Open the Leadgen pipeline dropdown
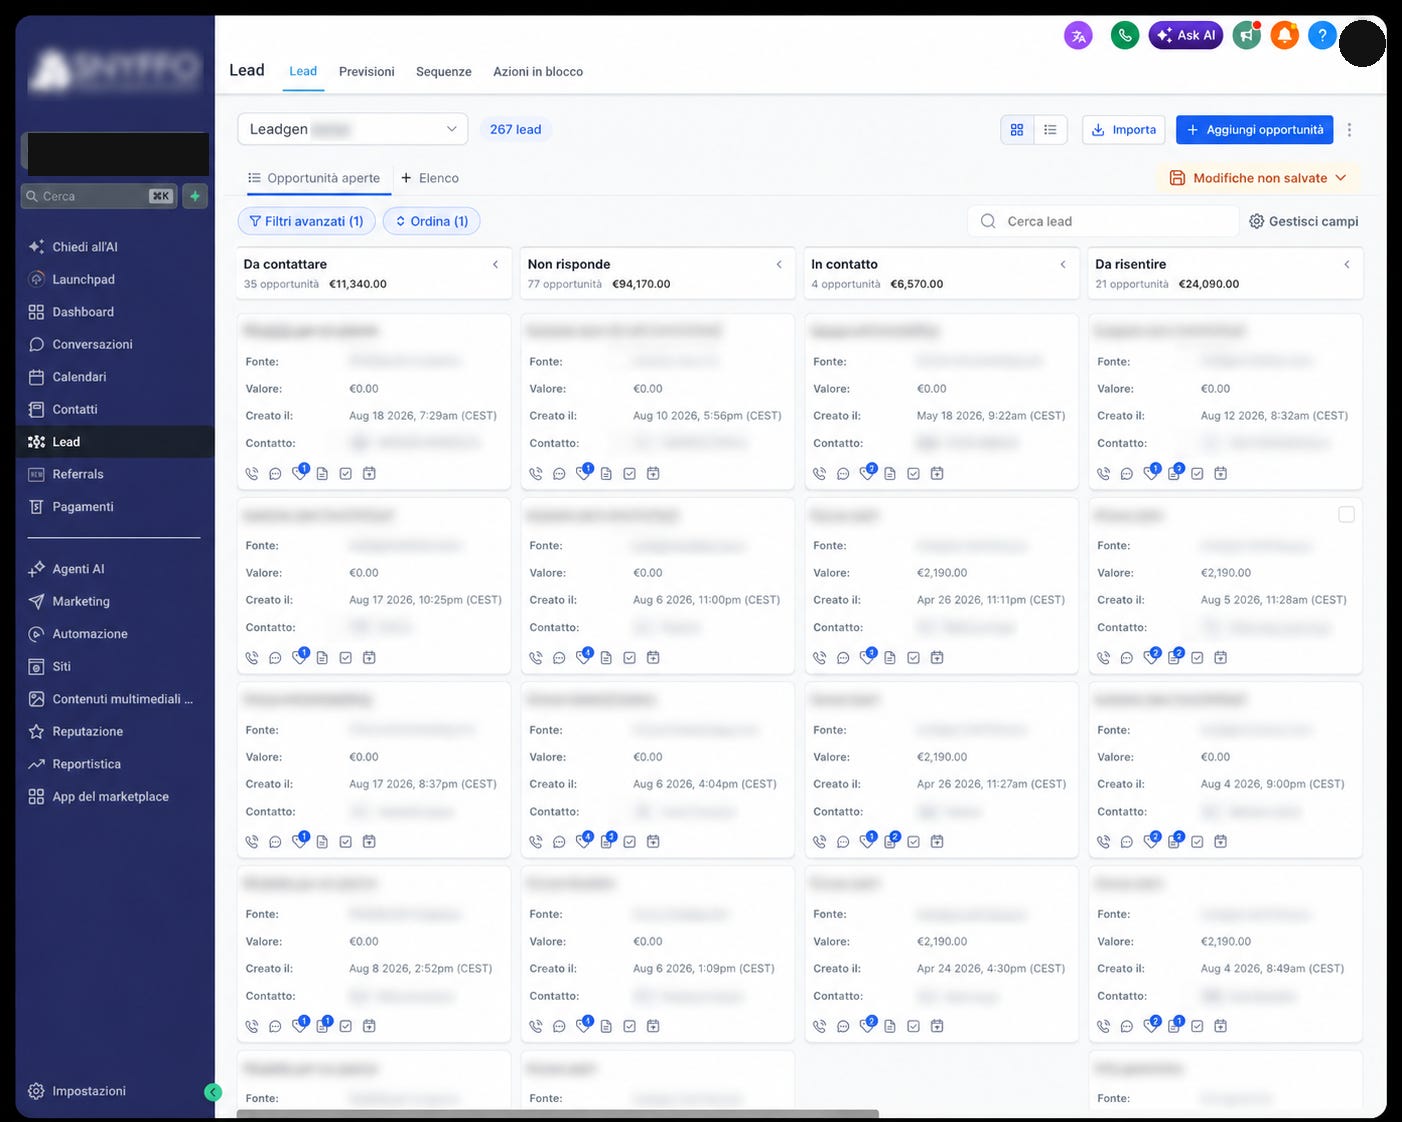Viewport: 1402px width, 1122px height. tap(352, 129)
